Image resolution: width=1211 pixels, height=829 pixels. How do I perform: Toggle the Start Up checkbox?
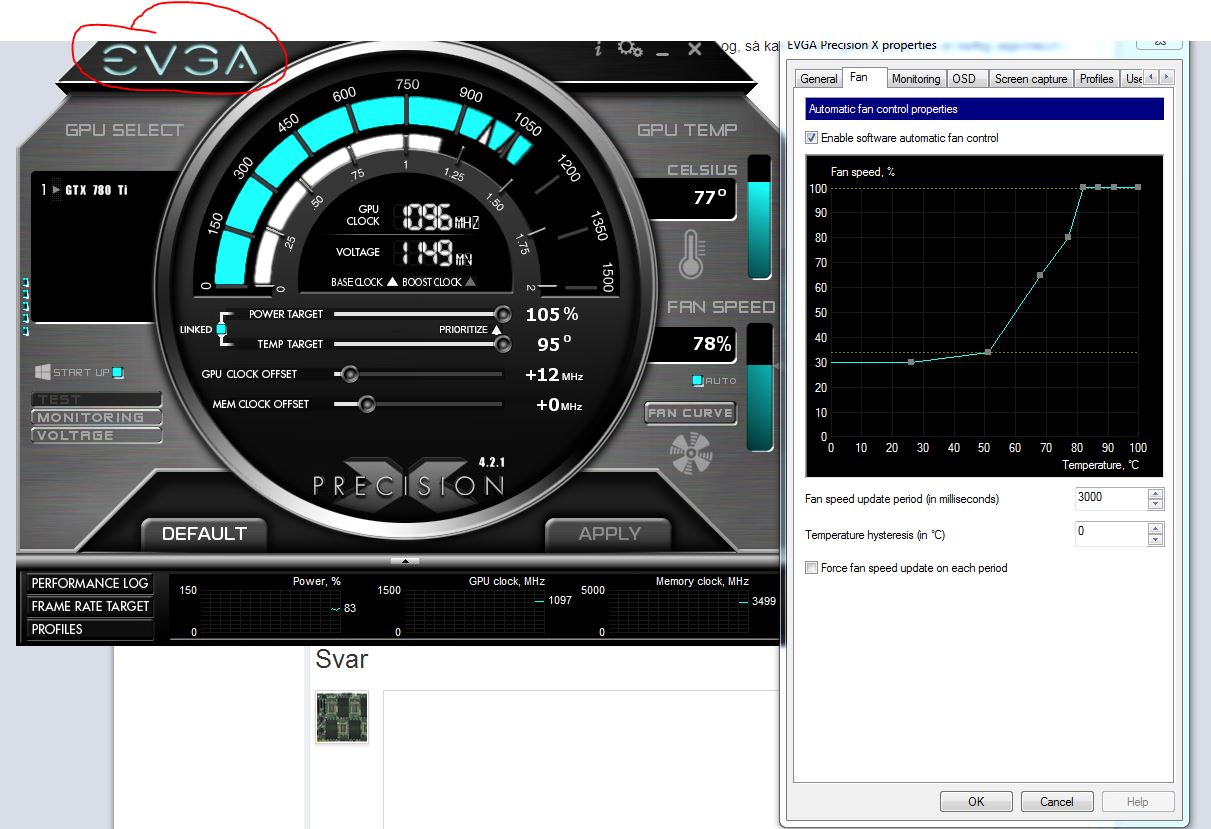[118, 372]
